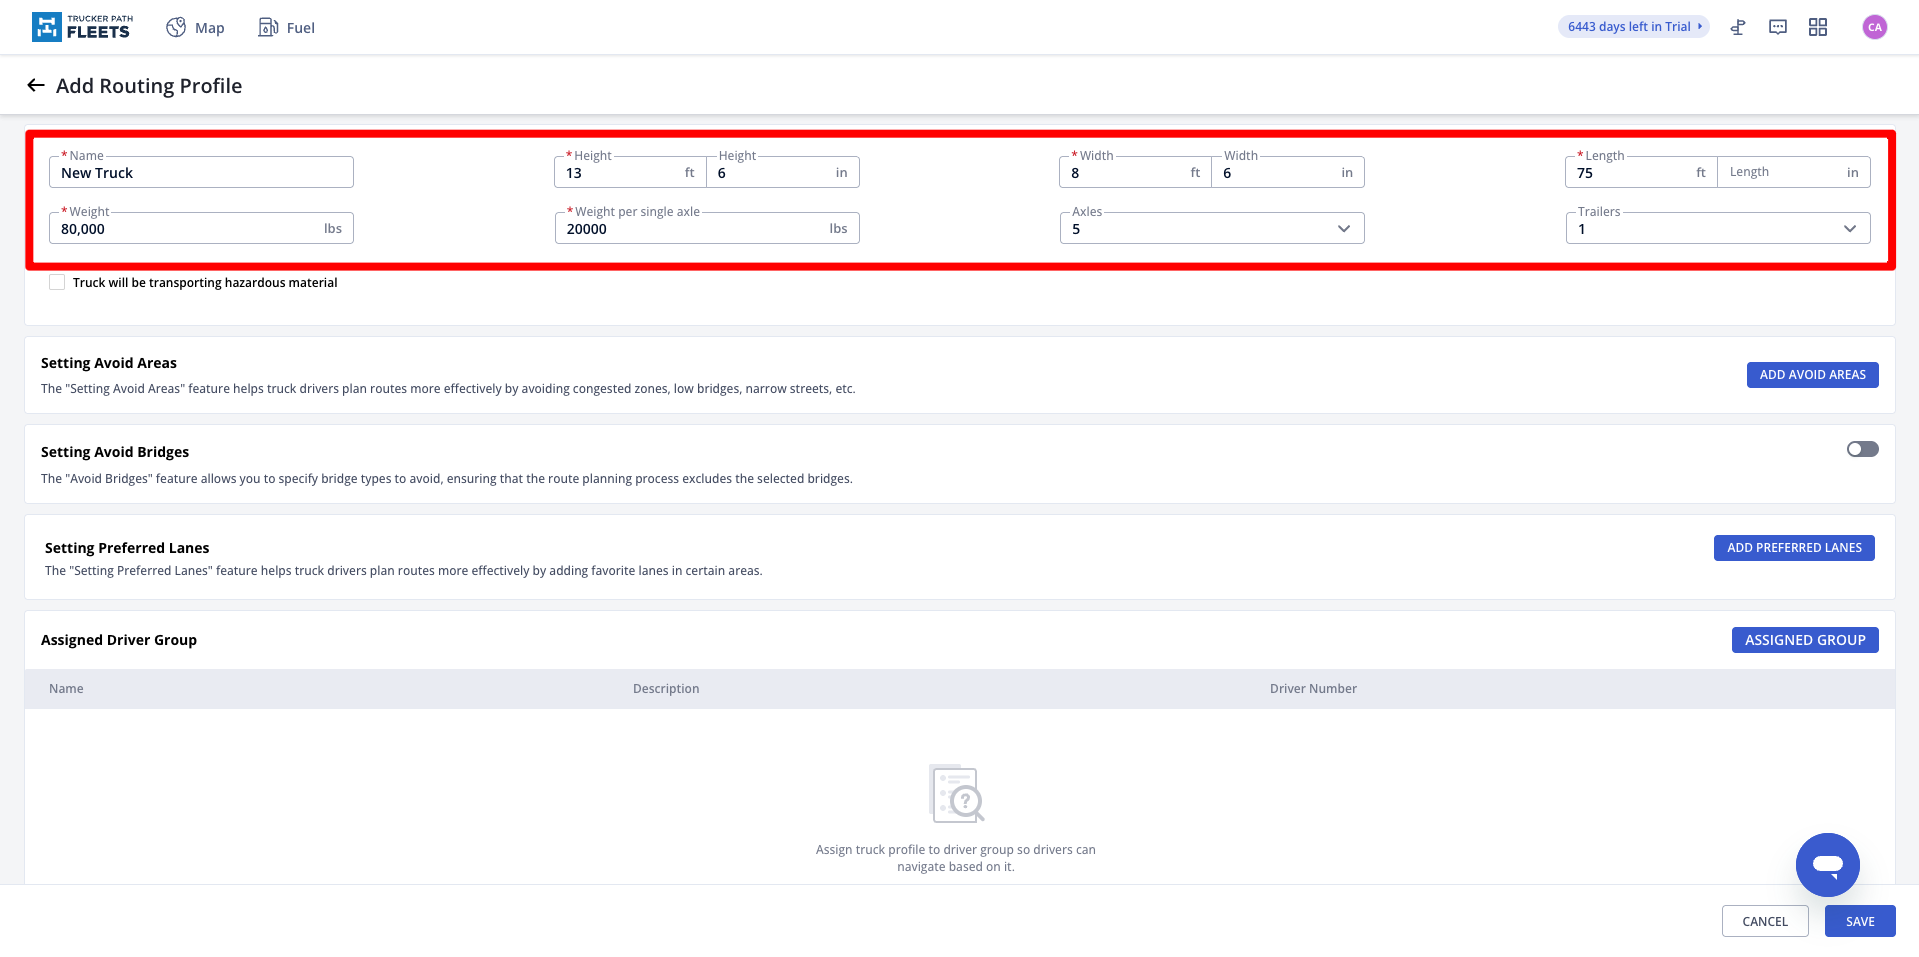Click the Length inches input field
Viewport: 1919px width, 957px height.
pyautogui.click(x=1785, y=173)
